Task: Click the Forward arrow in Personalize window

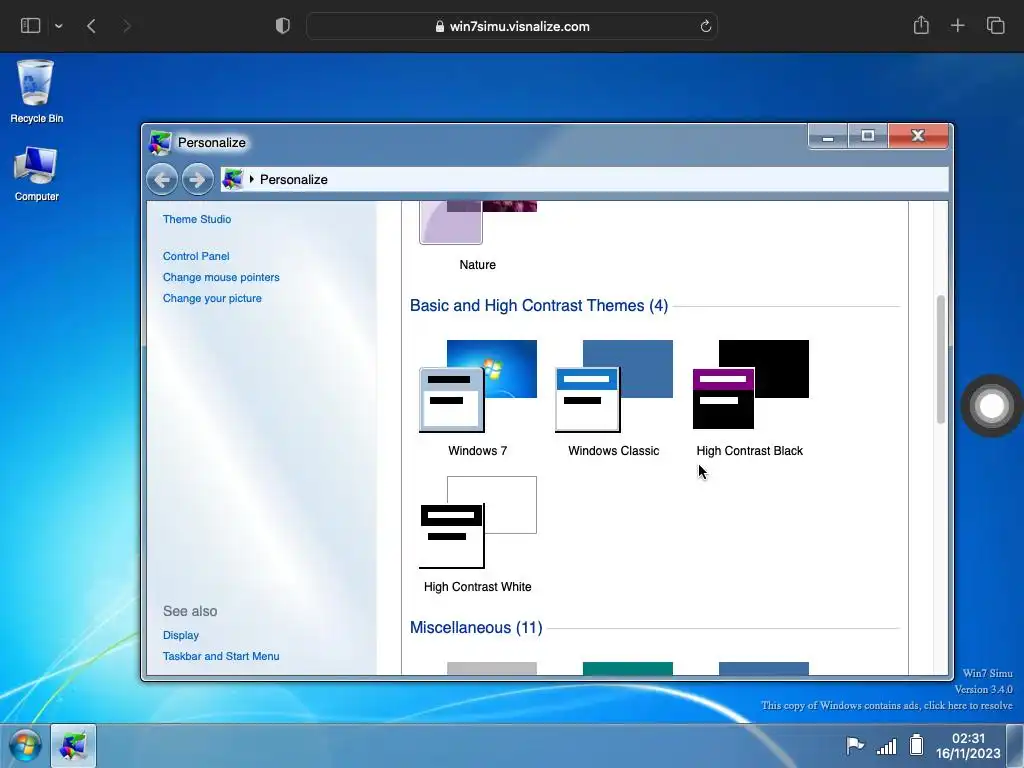Action: click(x=197, y=179)
